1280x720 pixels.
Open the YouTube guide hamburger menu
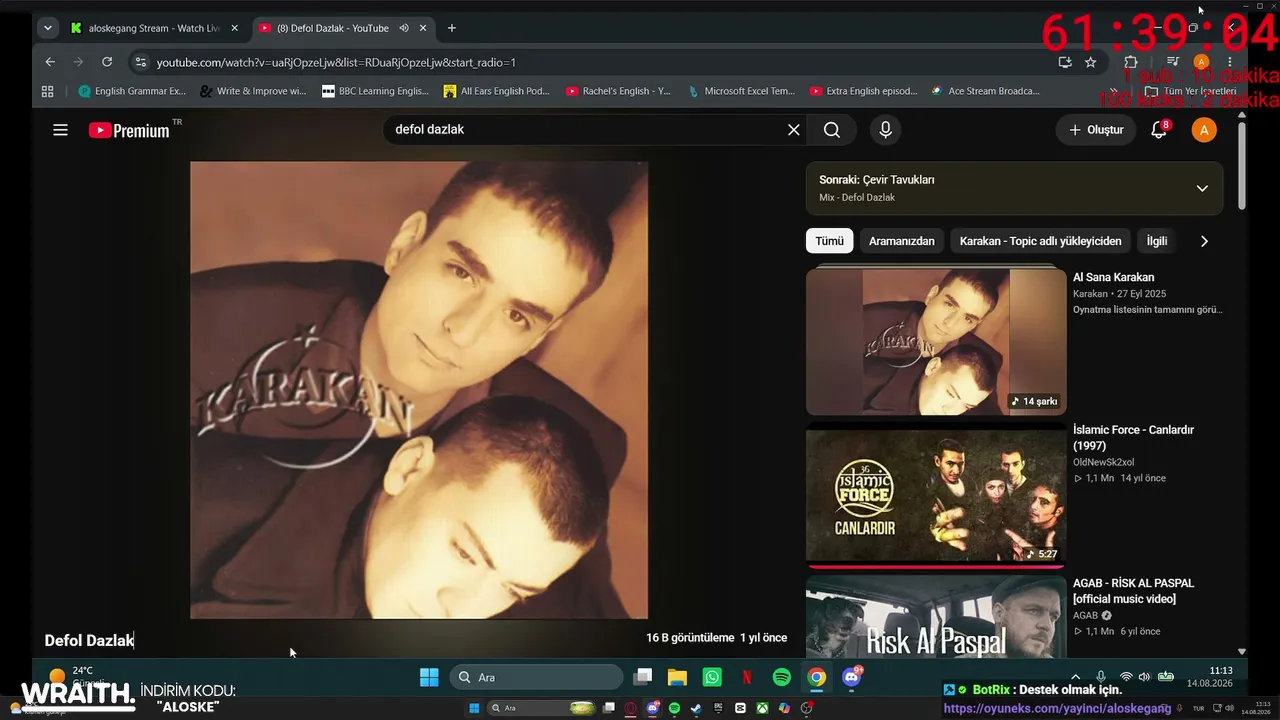60,130
